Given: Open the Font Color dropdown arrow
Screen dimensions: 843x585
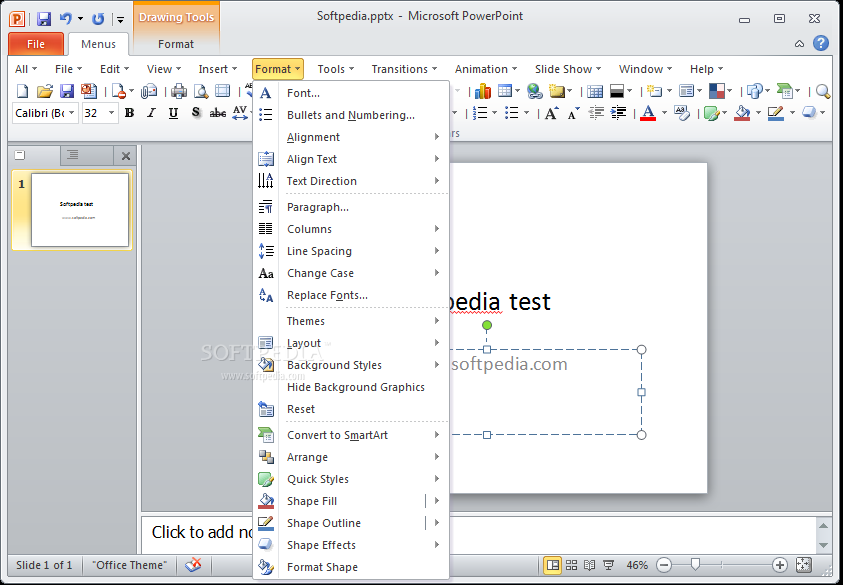Looking at the screenshot, I should point(664,113).
